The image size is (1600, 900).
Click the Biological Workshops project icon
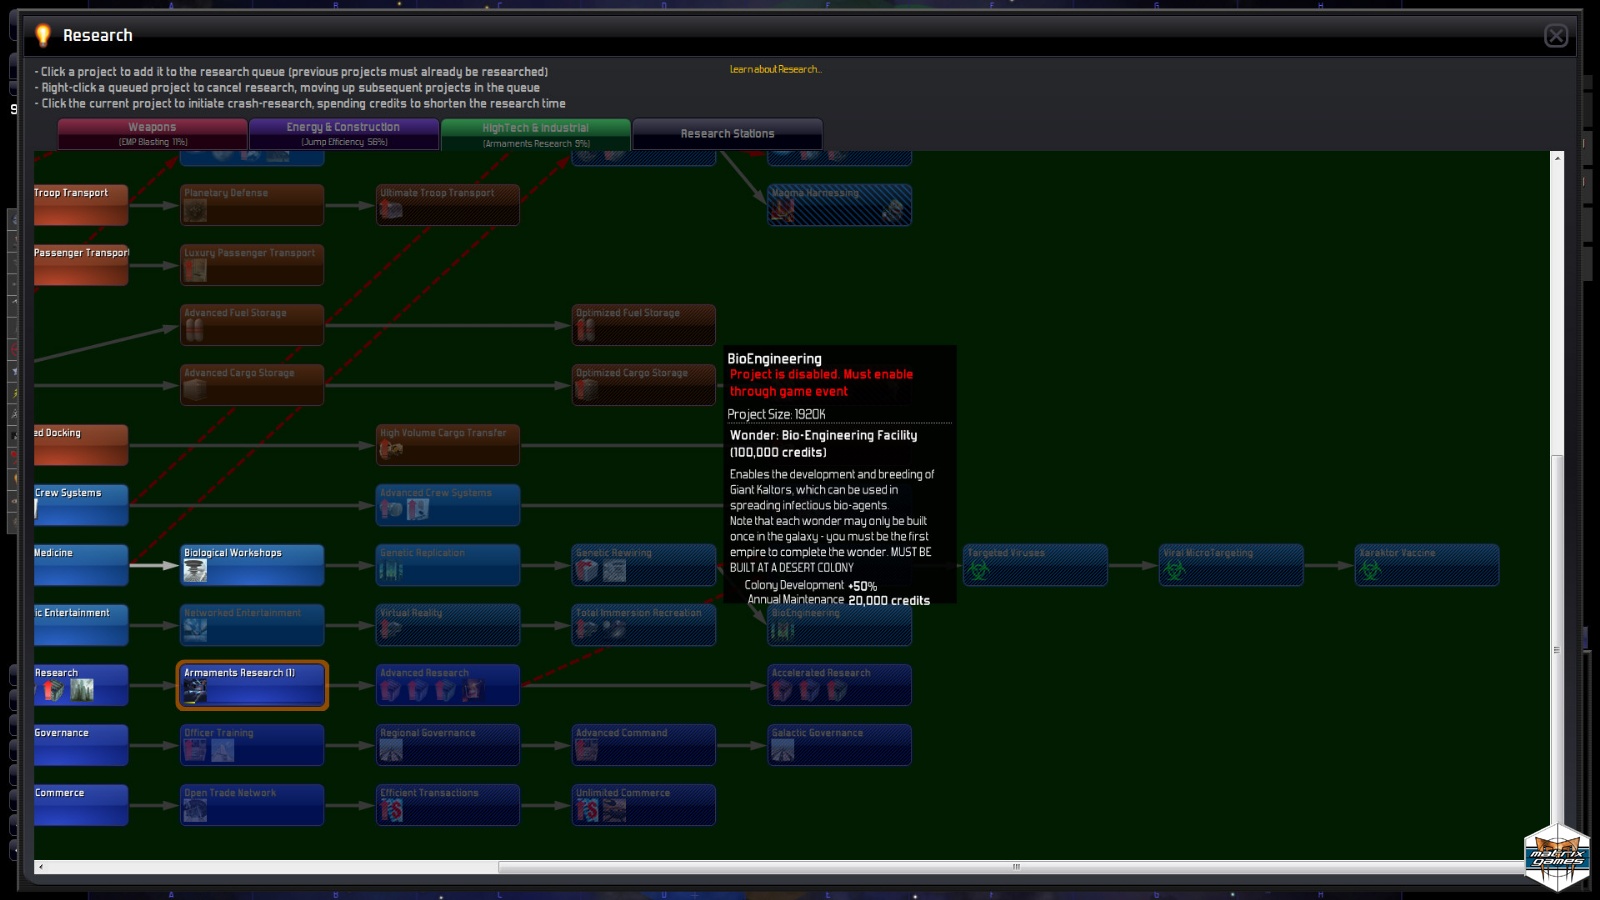pos(195,571)
